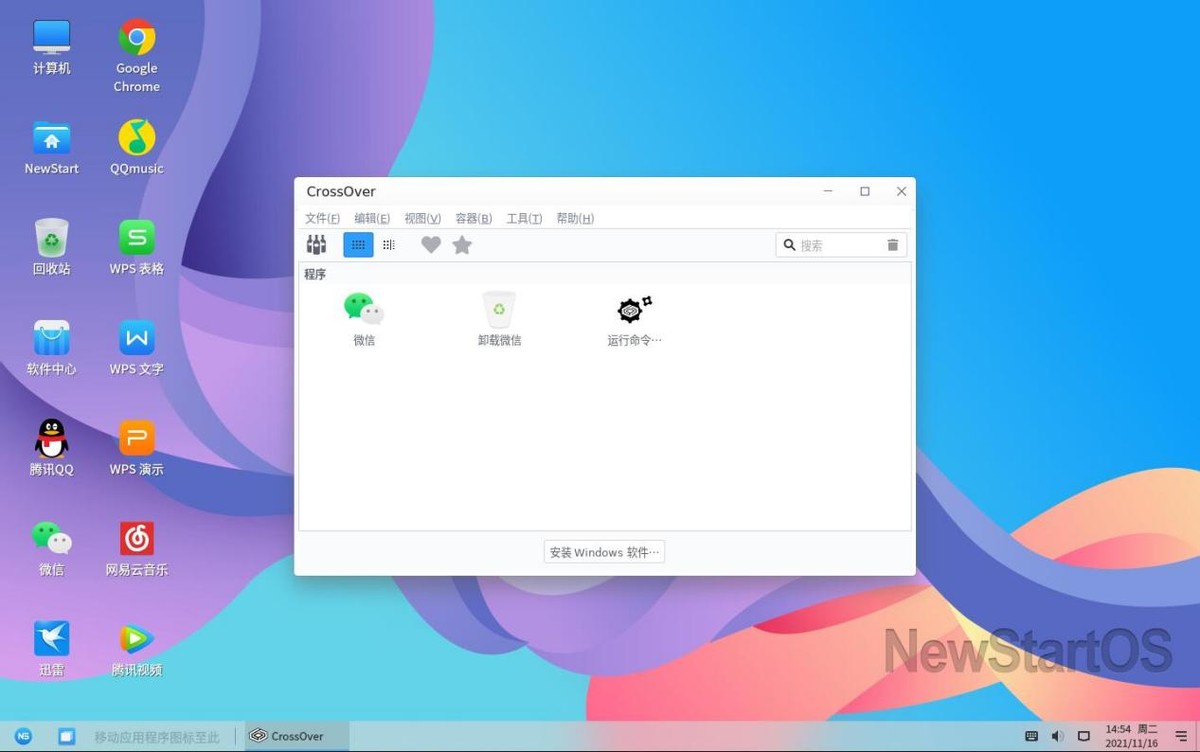Open the 工具 menu
Viewport: 1200px width, 752px height.
click(x=524, y=217)
